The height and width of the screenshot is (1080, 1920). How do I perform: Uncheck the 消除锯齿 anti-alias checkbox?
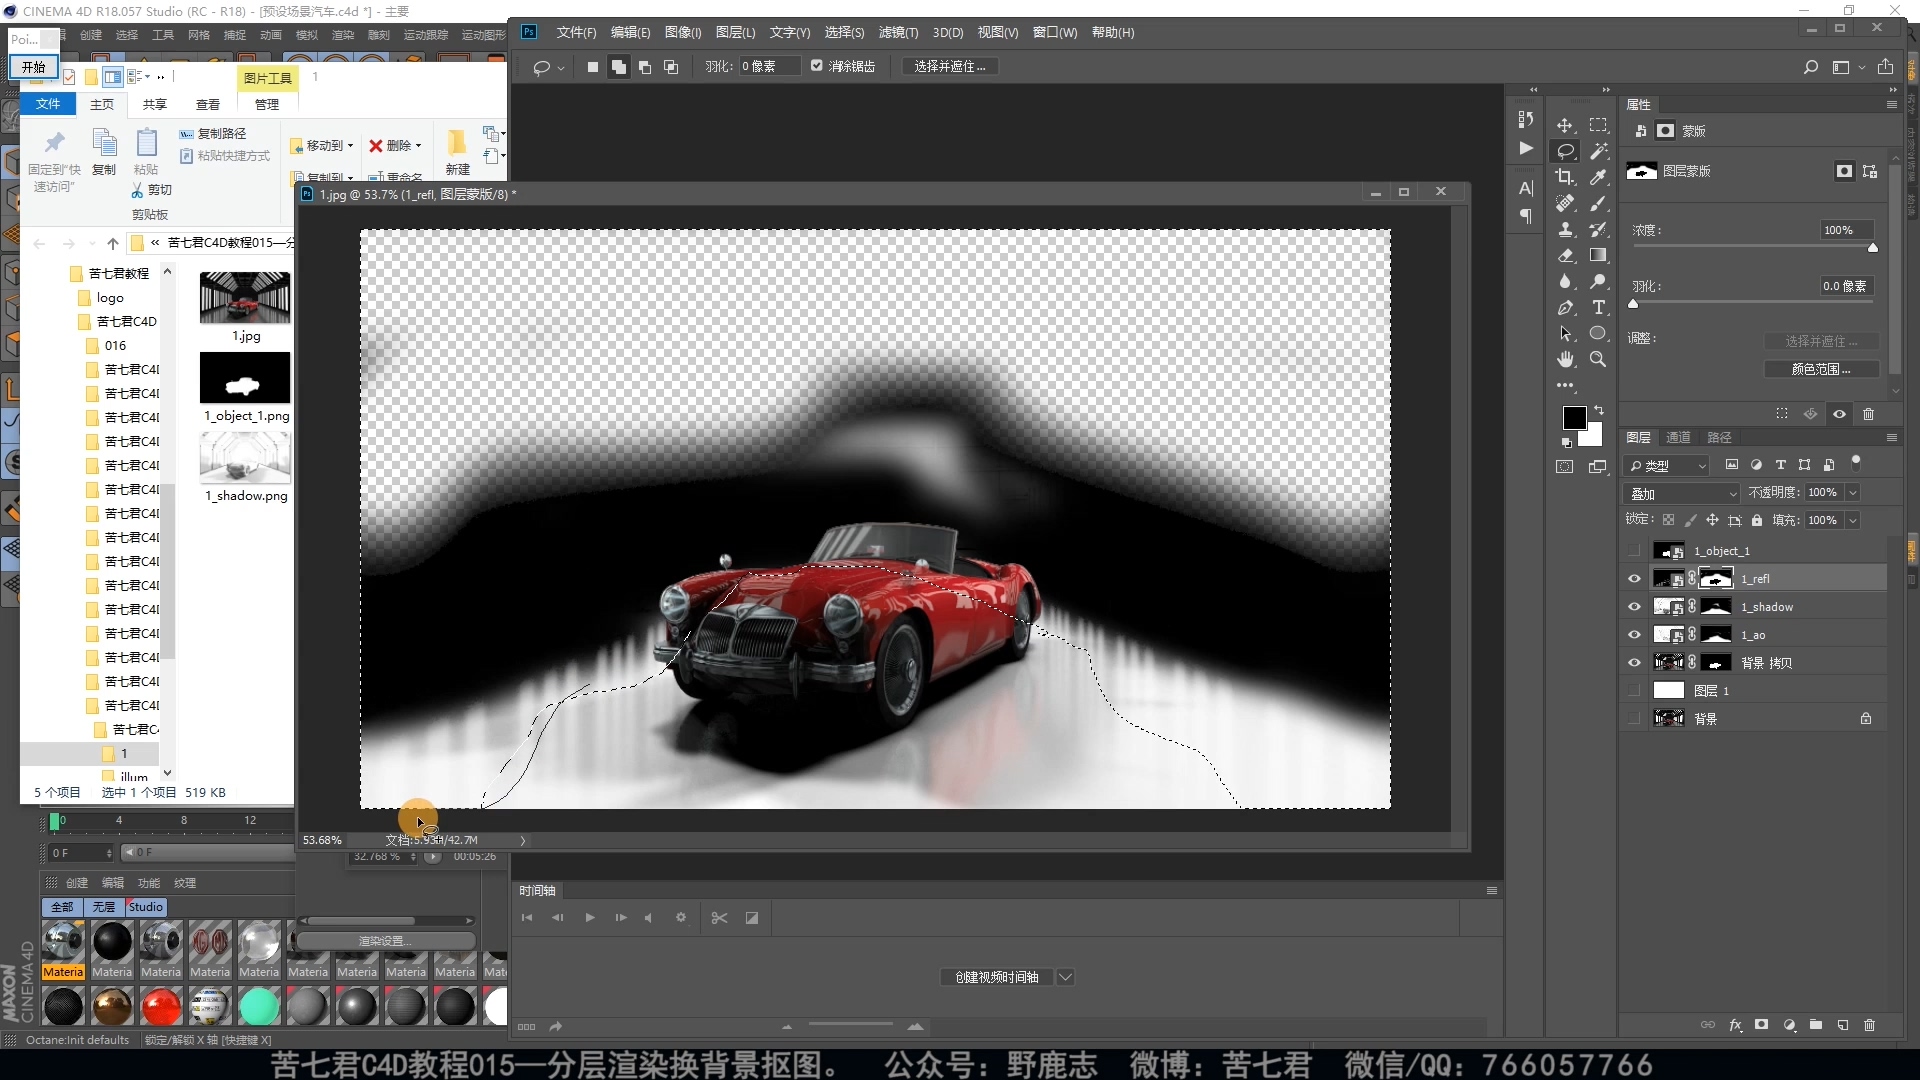click(817, 66)
